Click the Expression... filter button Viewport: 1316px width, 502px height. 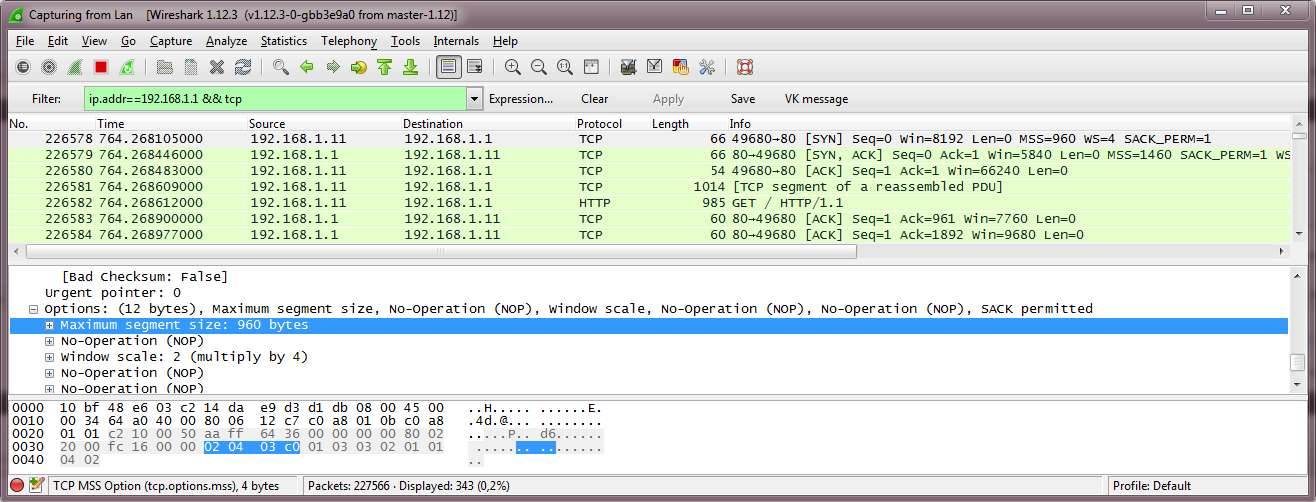pyautogui.click(x=520, y=99)
